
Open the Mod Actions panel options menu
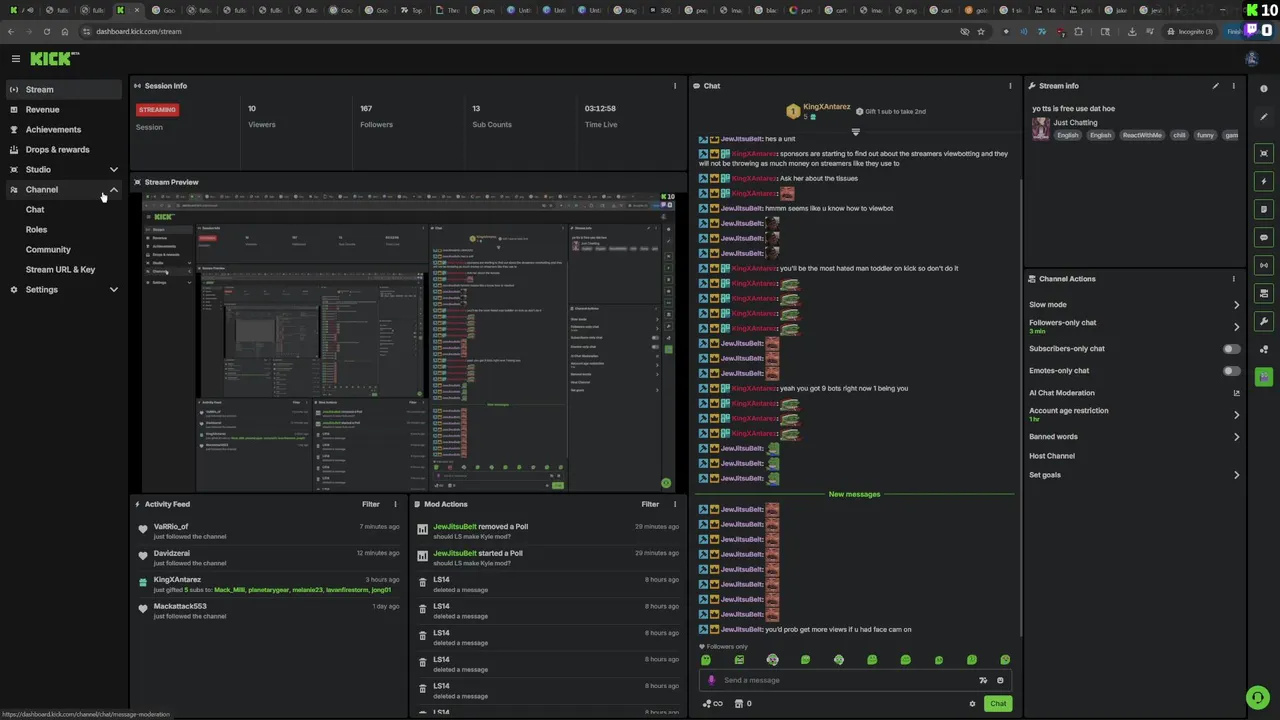coord(674,504)
